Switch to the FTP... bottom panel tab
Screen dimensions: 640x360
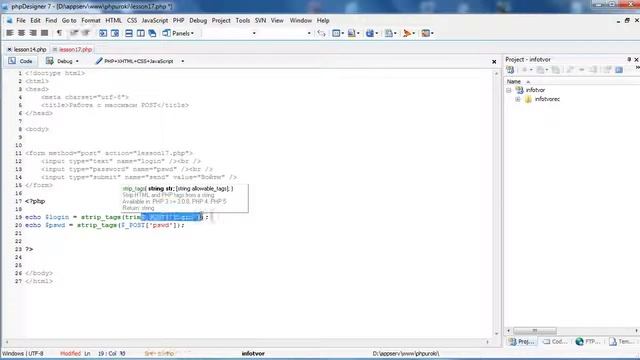(x=588, y=342)
